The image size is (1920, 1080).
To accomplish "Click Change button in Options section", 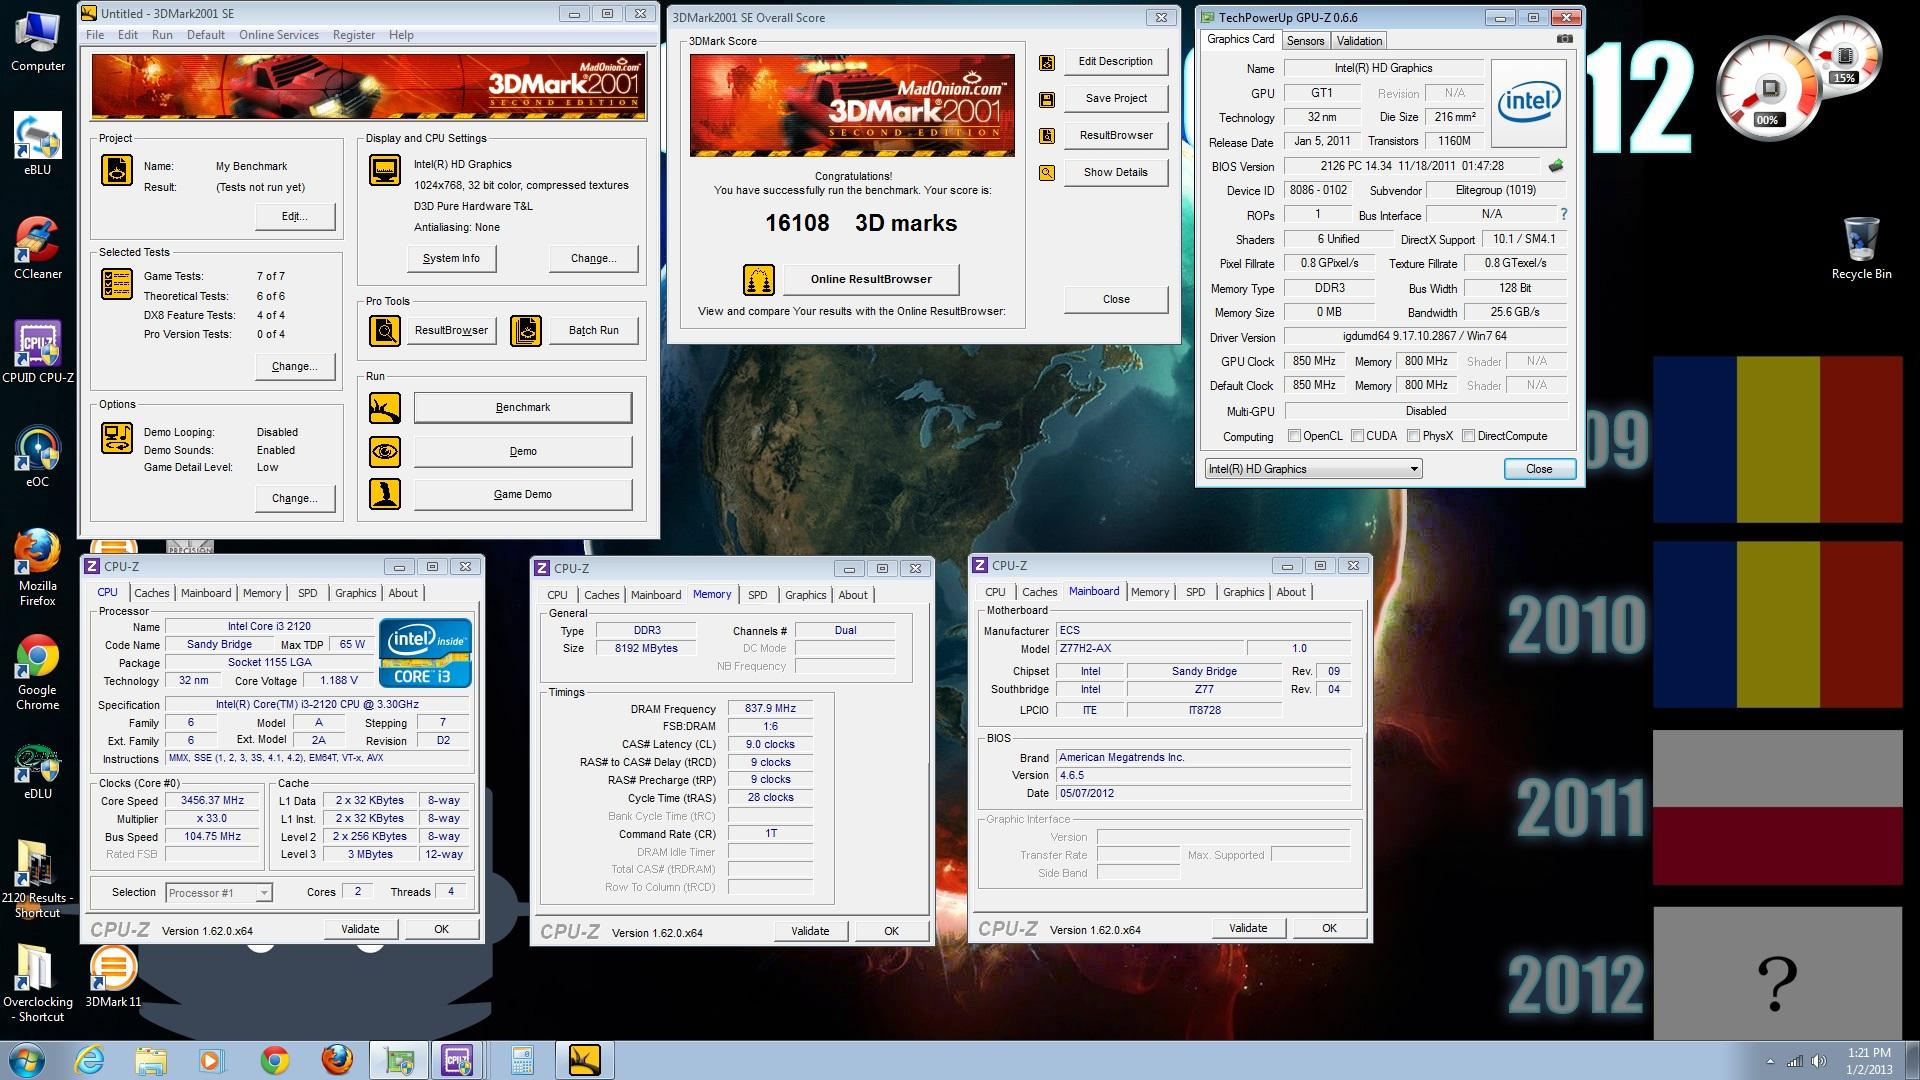I will 294,498.
